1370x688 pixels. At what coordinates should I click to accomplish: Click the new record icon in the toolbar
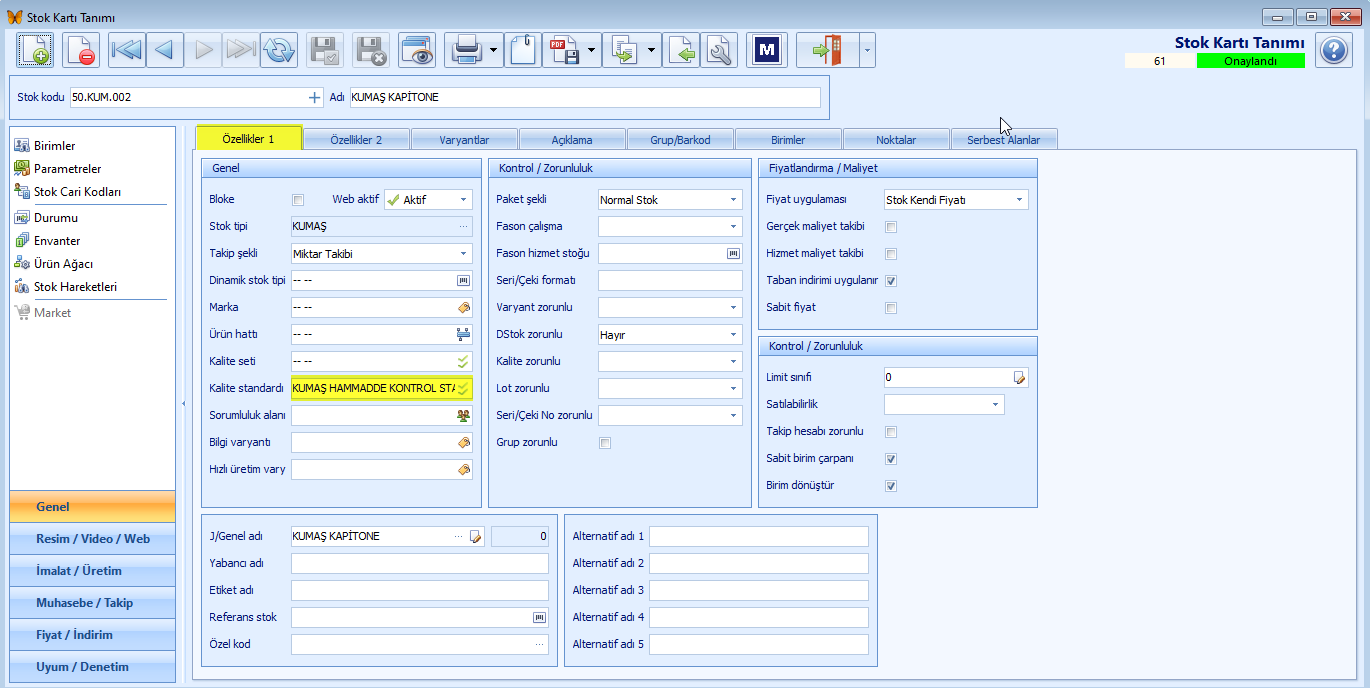[35, 49]
